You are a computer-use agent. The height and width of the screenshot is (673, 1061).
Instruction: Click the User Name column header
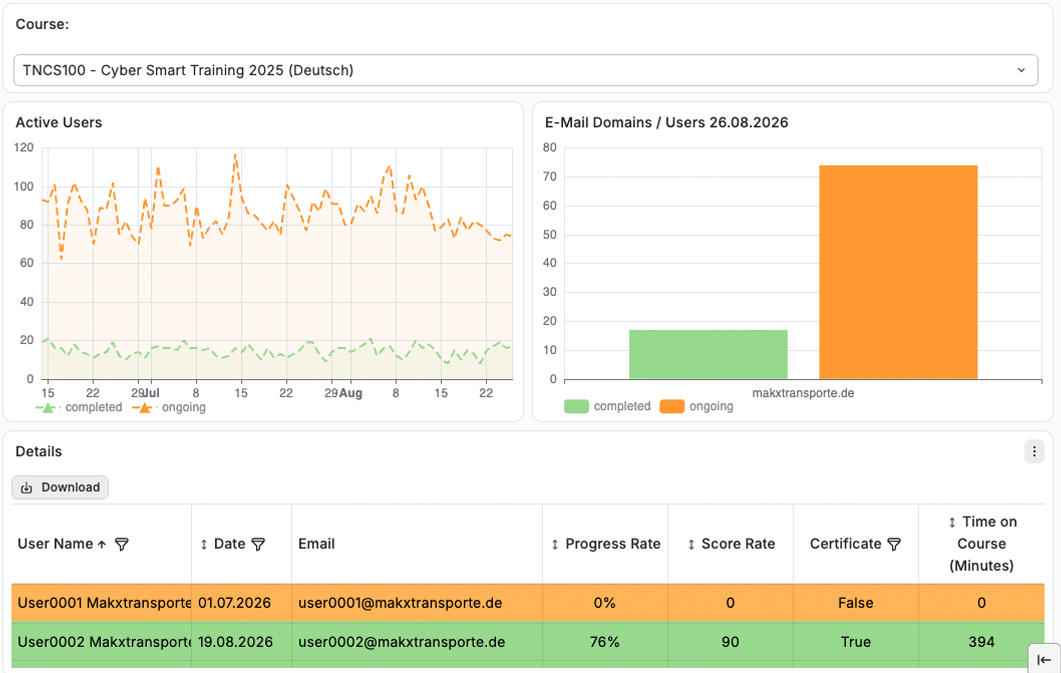point(55,544)
